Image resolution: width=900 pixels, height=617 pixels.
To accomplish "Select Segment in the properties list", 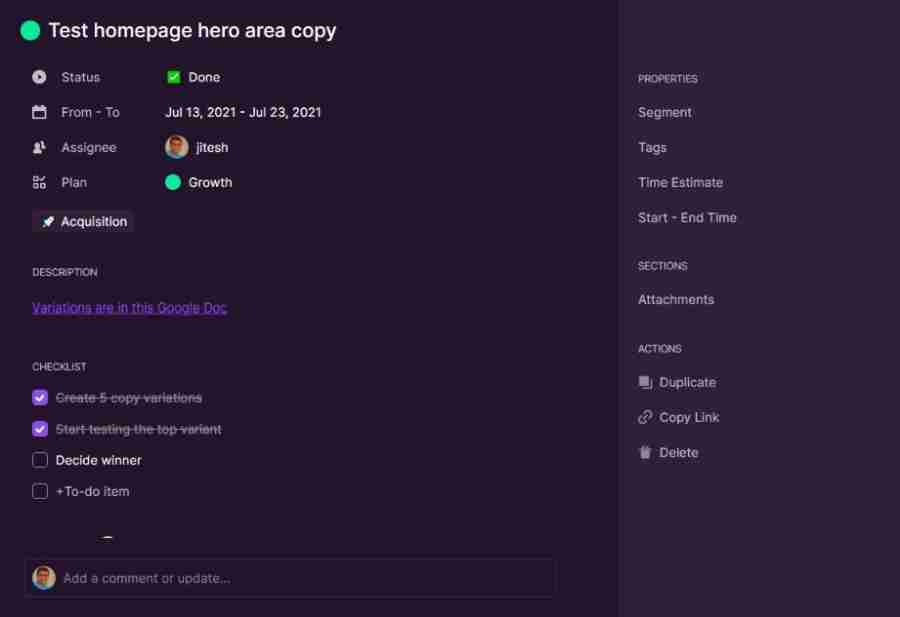I will 665,112.
